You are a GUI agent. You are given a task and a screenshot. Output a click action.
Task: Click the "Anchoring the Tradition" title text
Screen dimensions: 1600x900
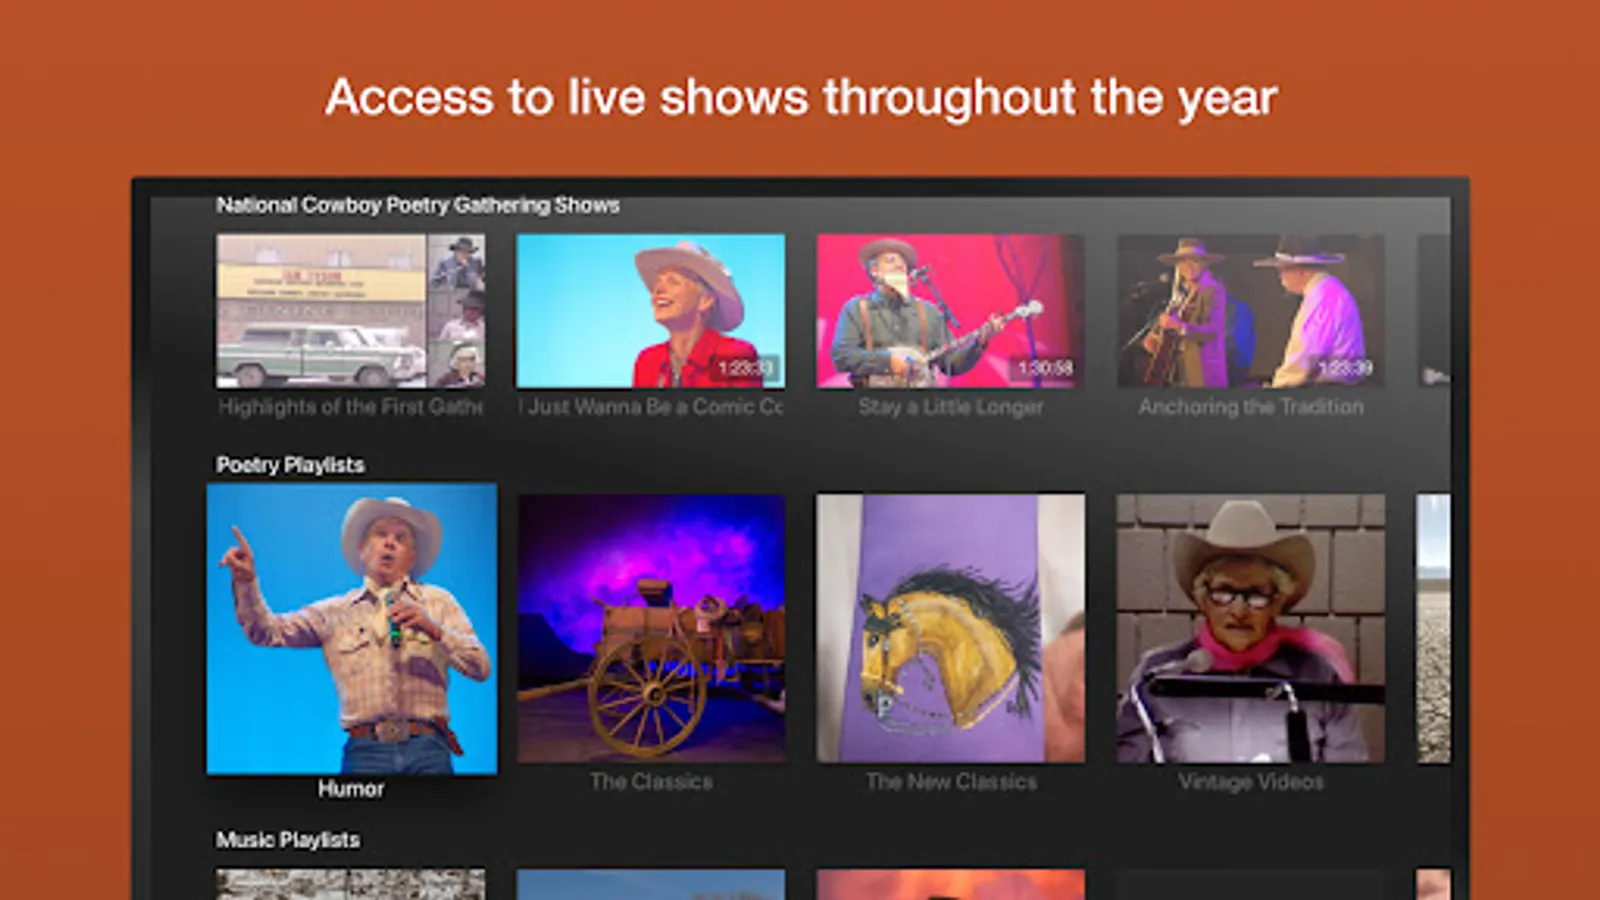pyautogui.click(x=1251, y=407)
